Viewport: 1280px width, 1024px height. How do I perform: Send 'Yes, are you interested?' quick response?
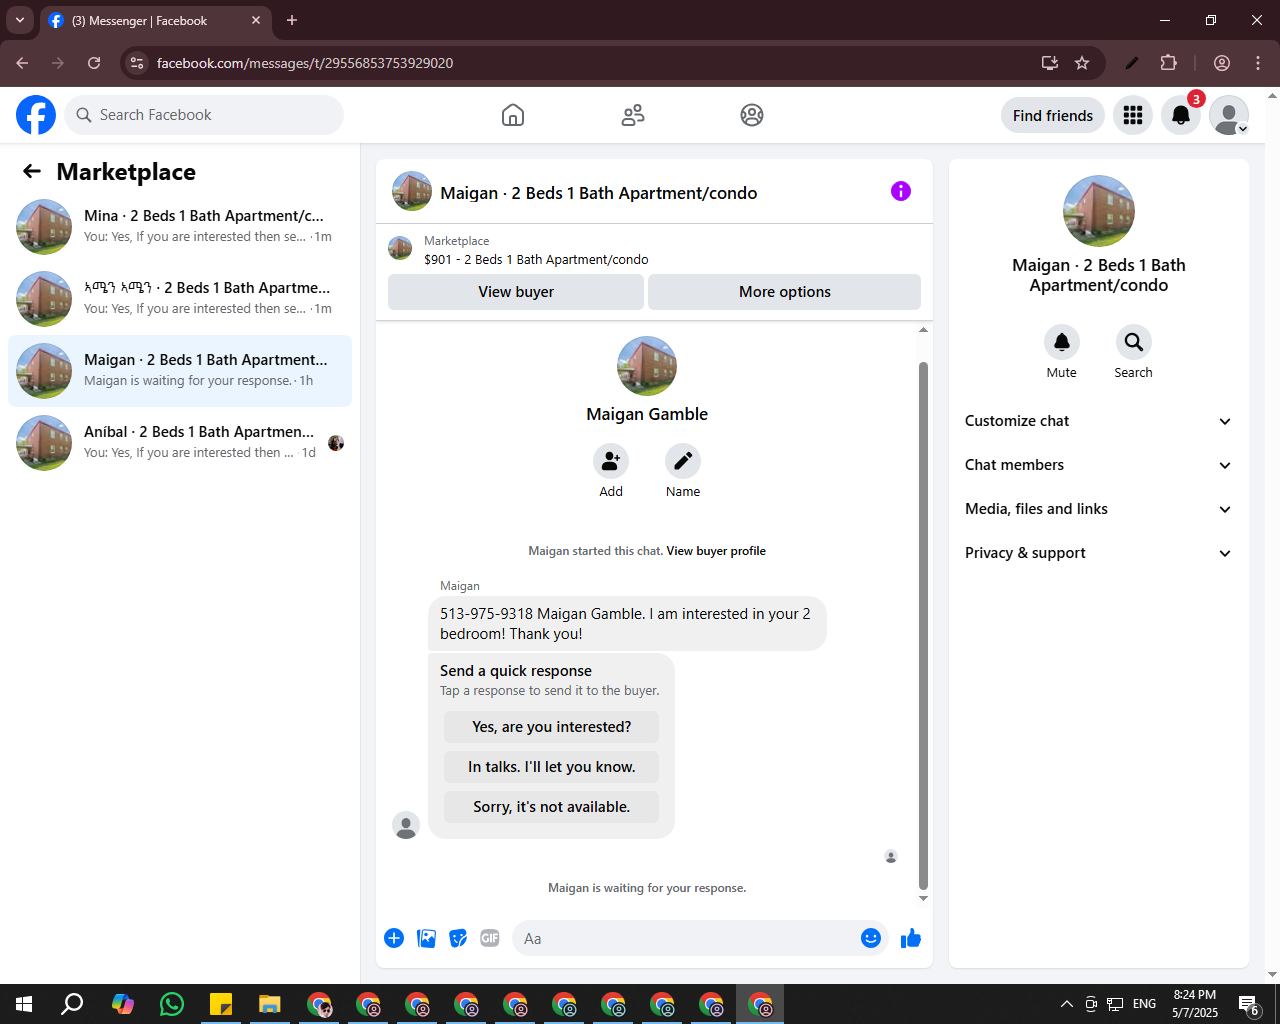pos(552,727)
